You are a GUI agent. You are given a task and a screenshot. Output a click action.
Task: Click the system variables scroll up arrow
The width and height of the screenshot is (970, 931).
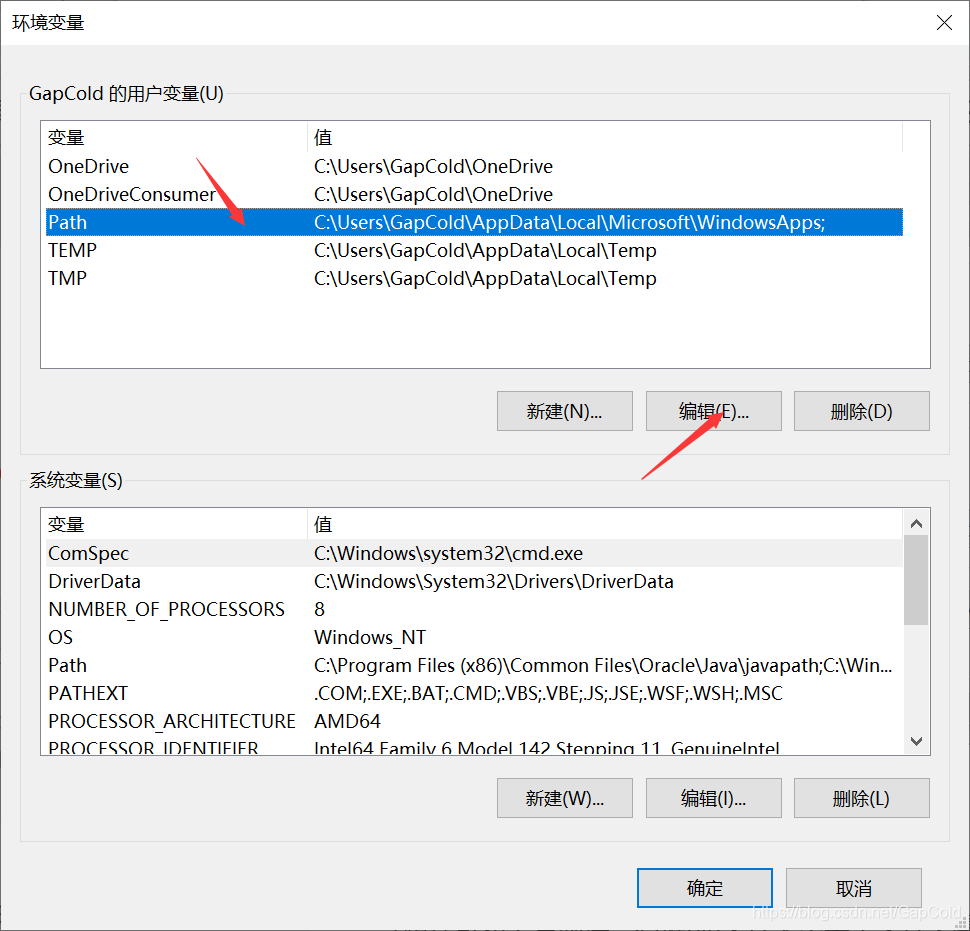coord(916,523)
